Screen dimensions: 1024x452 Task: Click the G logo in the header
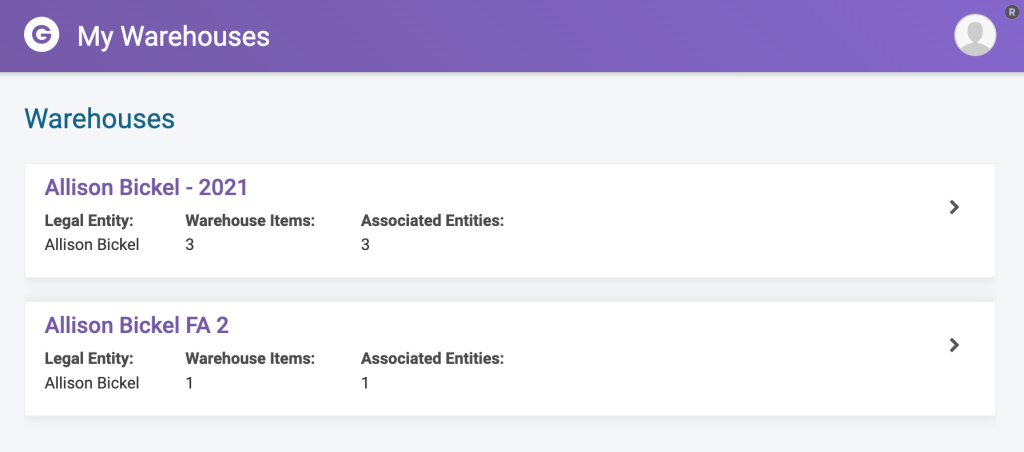[42, 34]
